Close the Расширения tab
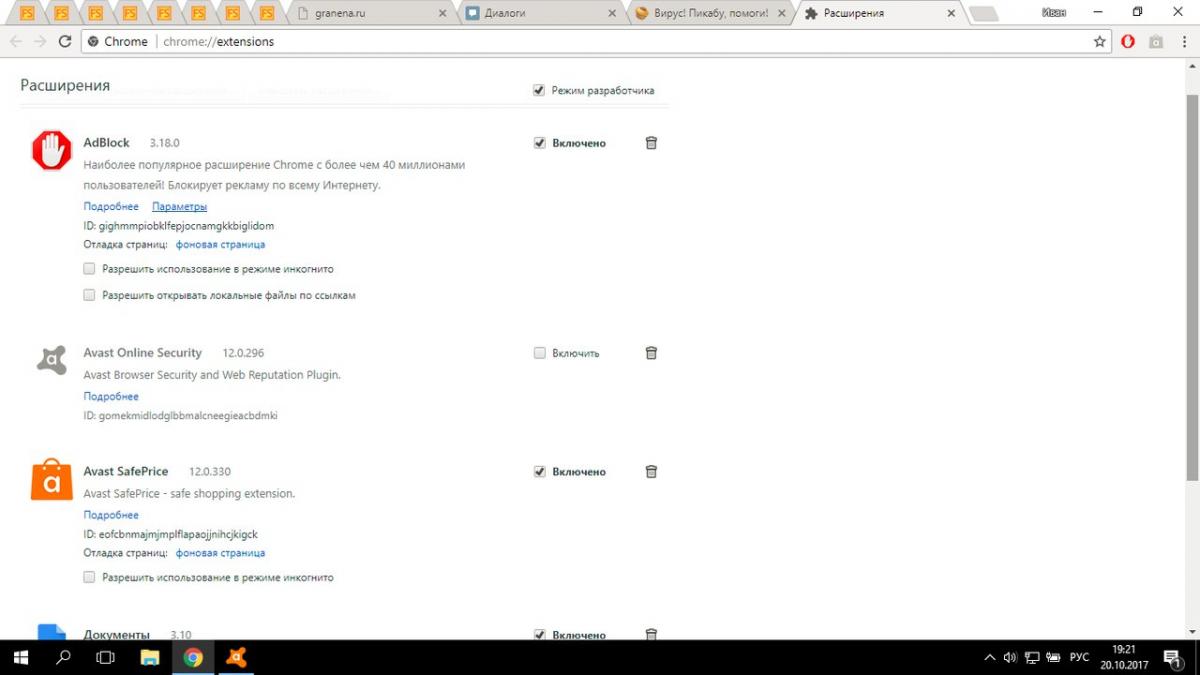Image resolution: width=1200 pixels, height=675 pixels. click(x=950, y=13)
